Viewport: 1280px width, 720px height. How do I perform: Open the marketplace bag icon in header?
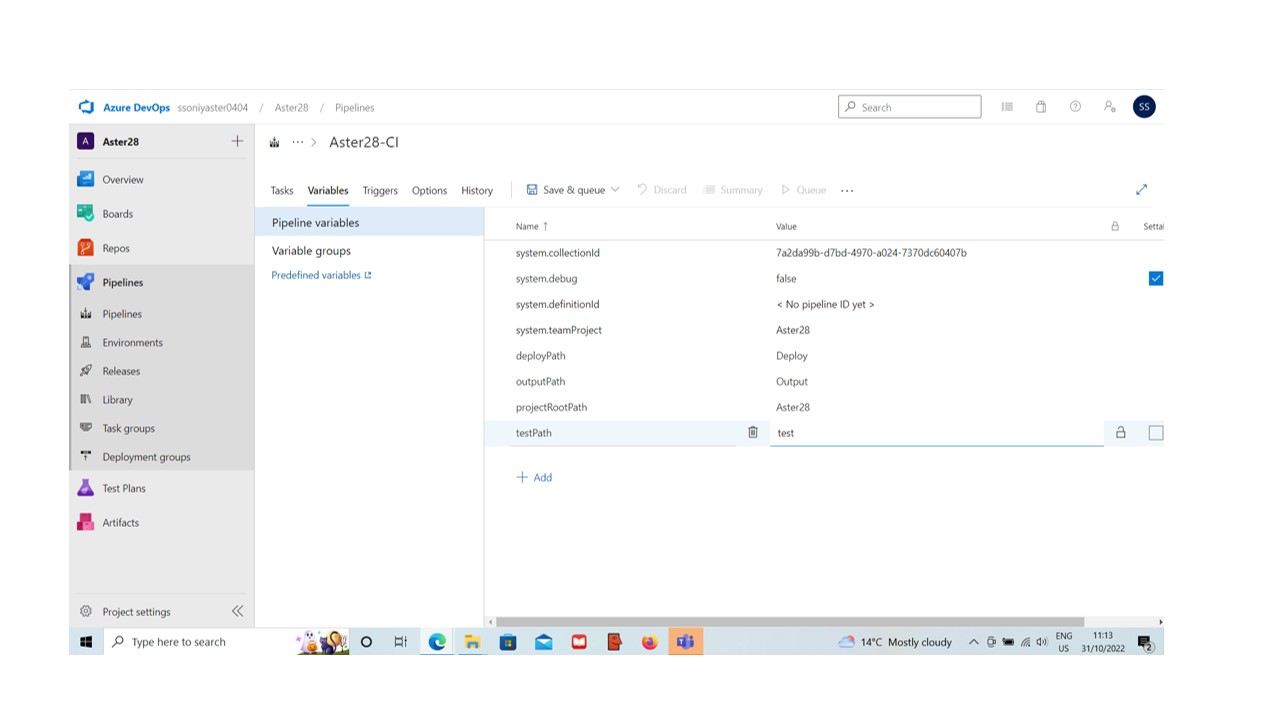tap(1041, 107)
